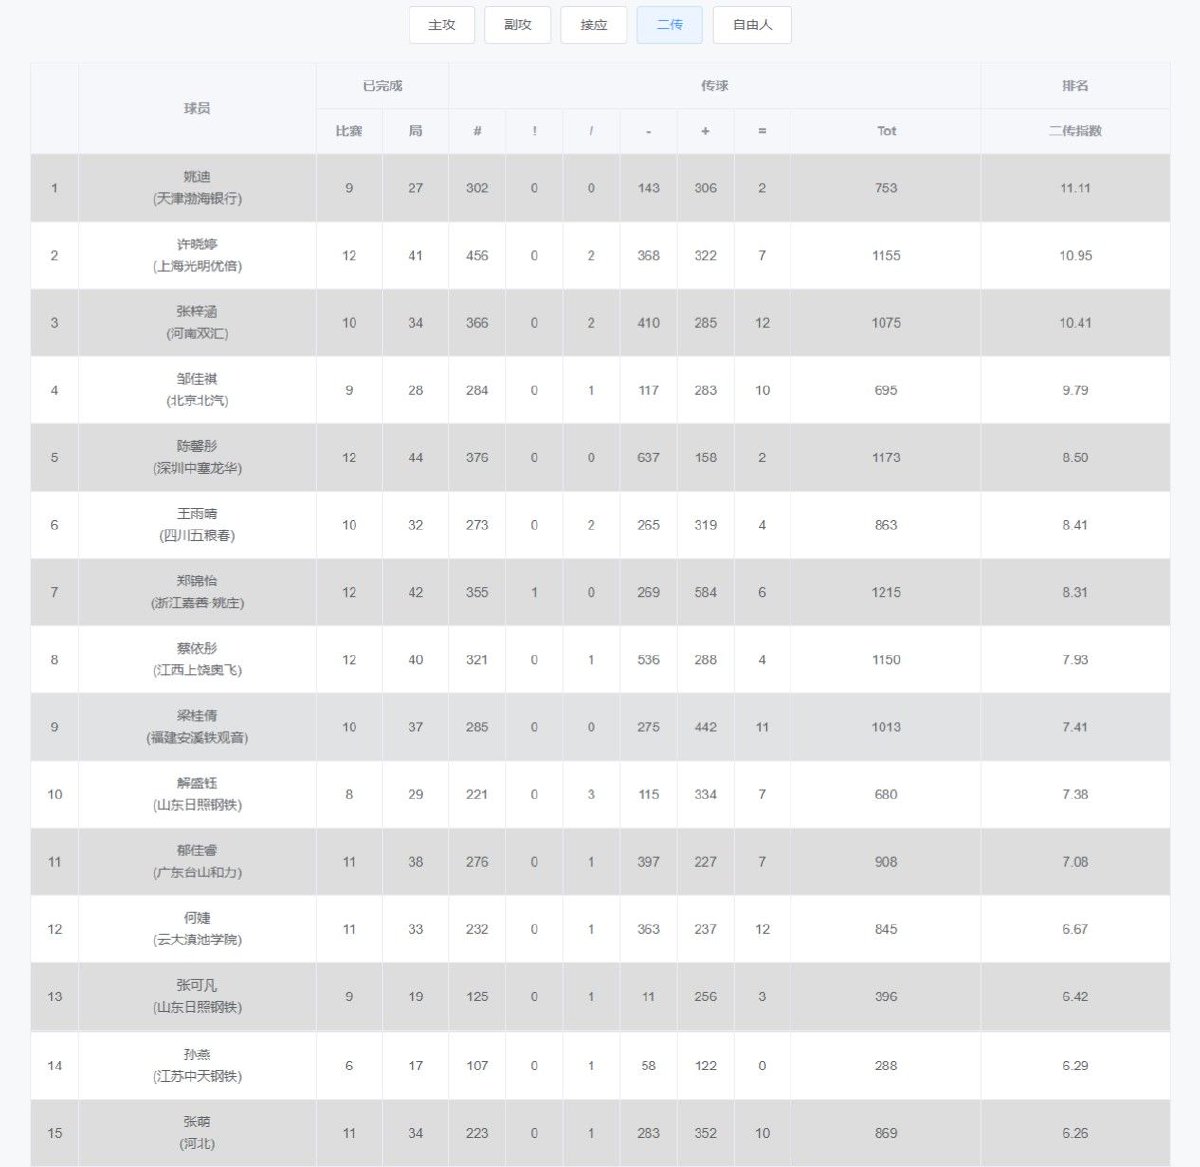
Task: Click player 孙燕 from 江苏中天钢铁
Action: click(197, 1055)
